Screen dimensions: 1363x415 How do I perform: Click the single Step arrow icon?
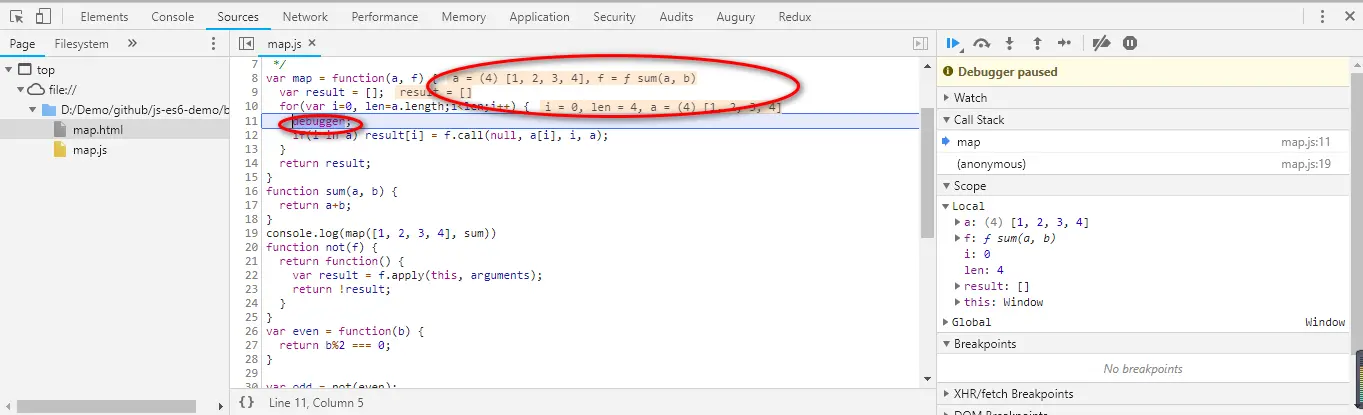[x=1064, y=43]
